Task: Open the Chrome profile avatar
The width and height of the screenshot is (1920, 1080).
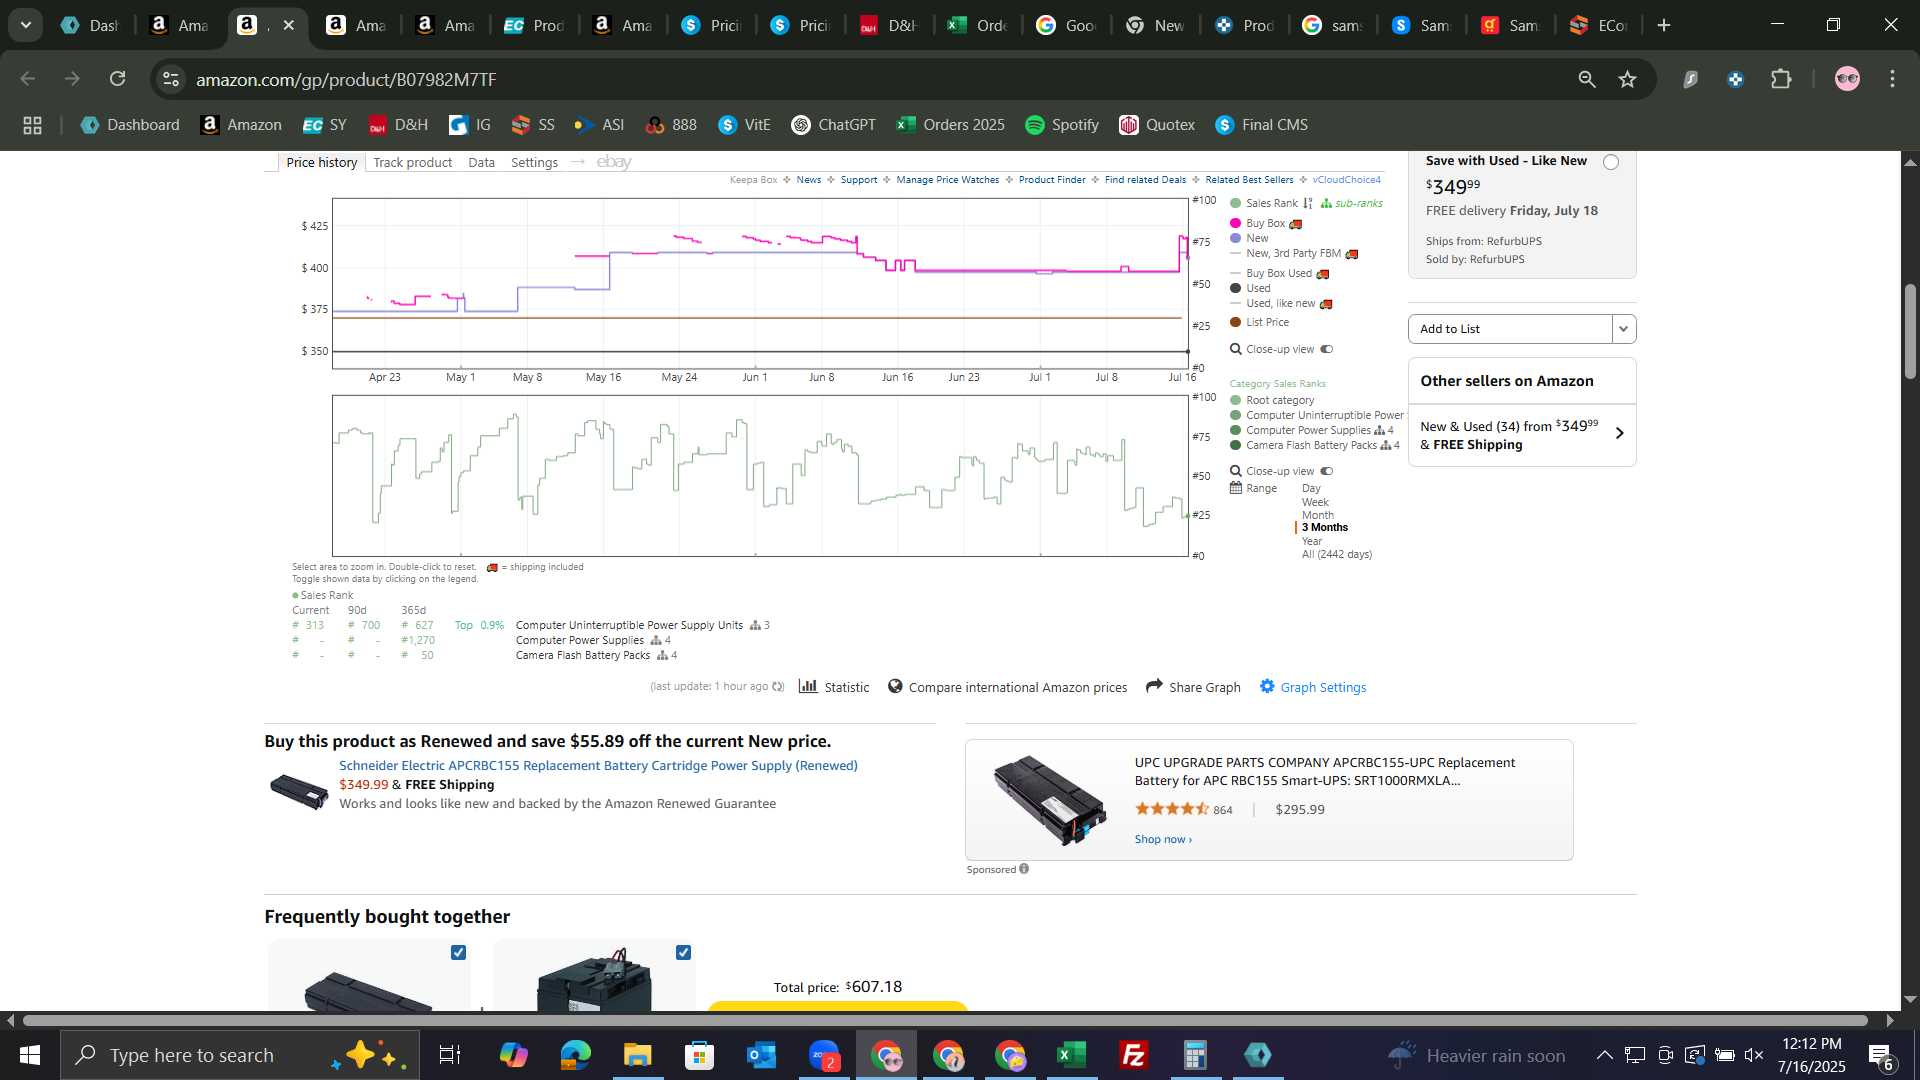Action: pyautogui.click(x=1847, y=79)
